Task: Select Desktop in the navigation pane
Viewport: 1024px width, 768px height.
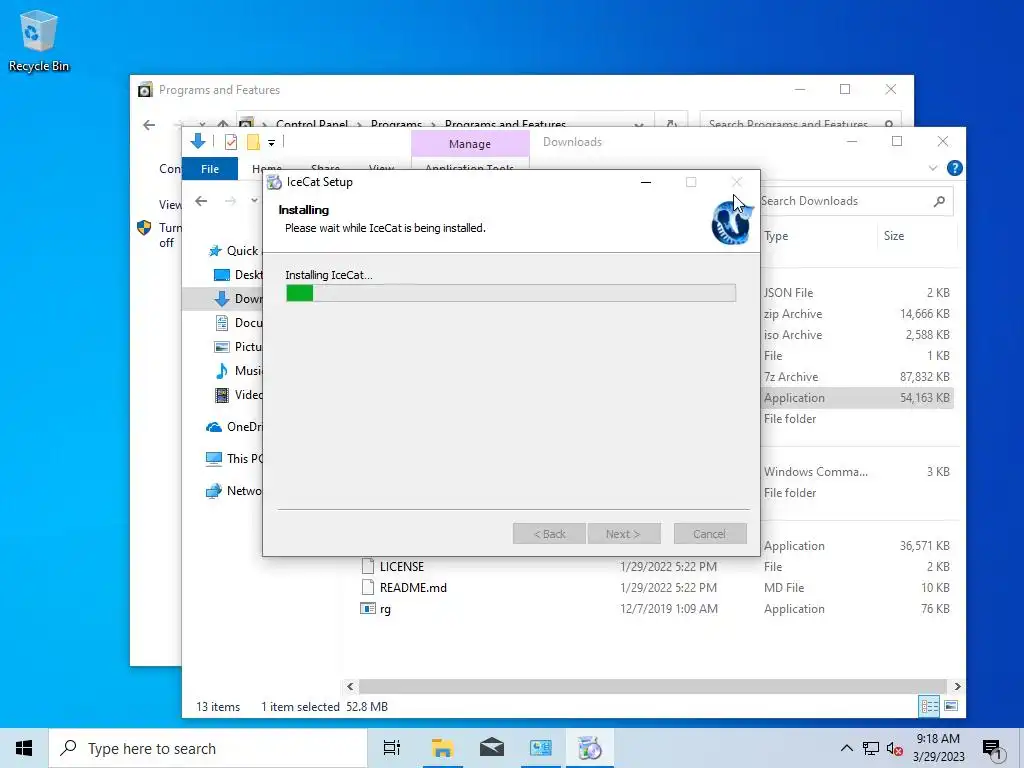Action: coord(238,275)
